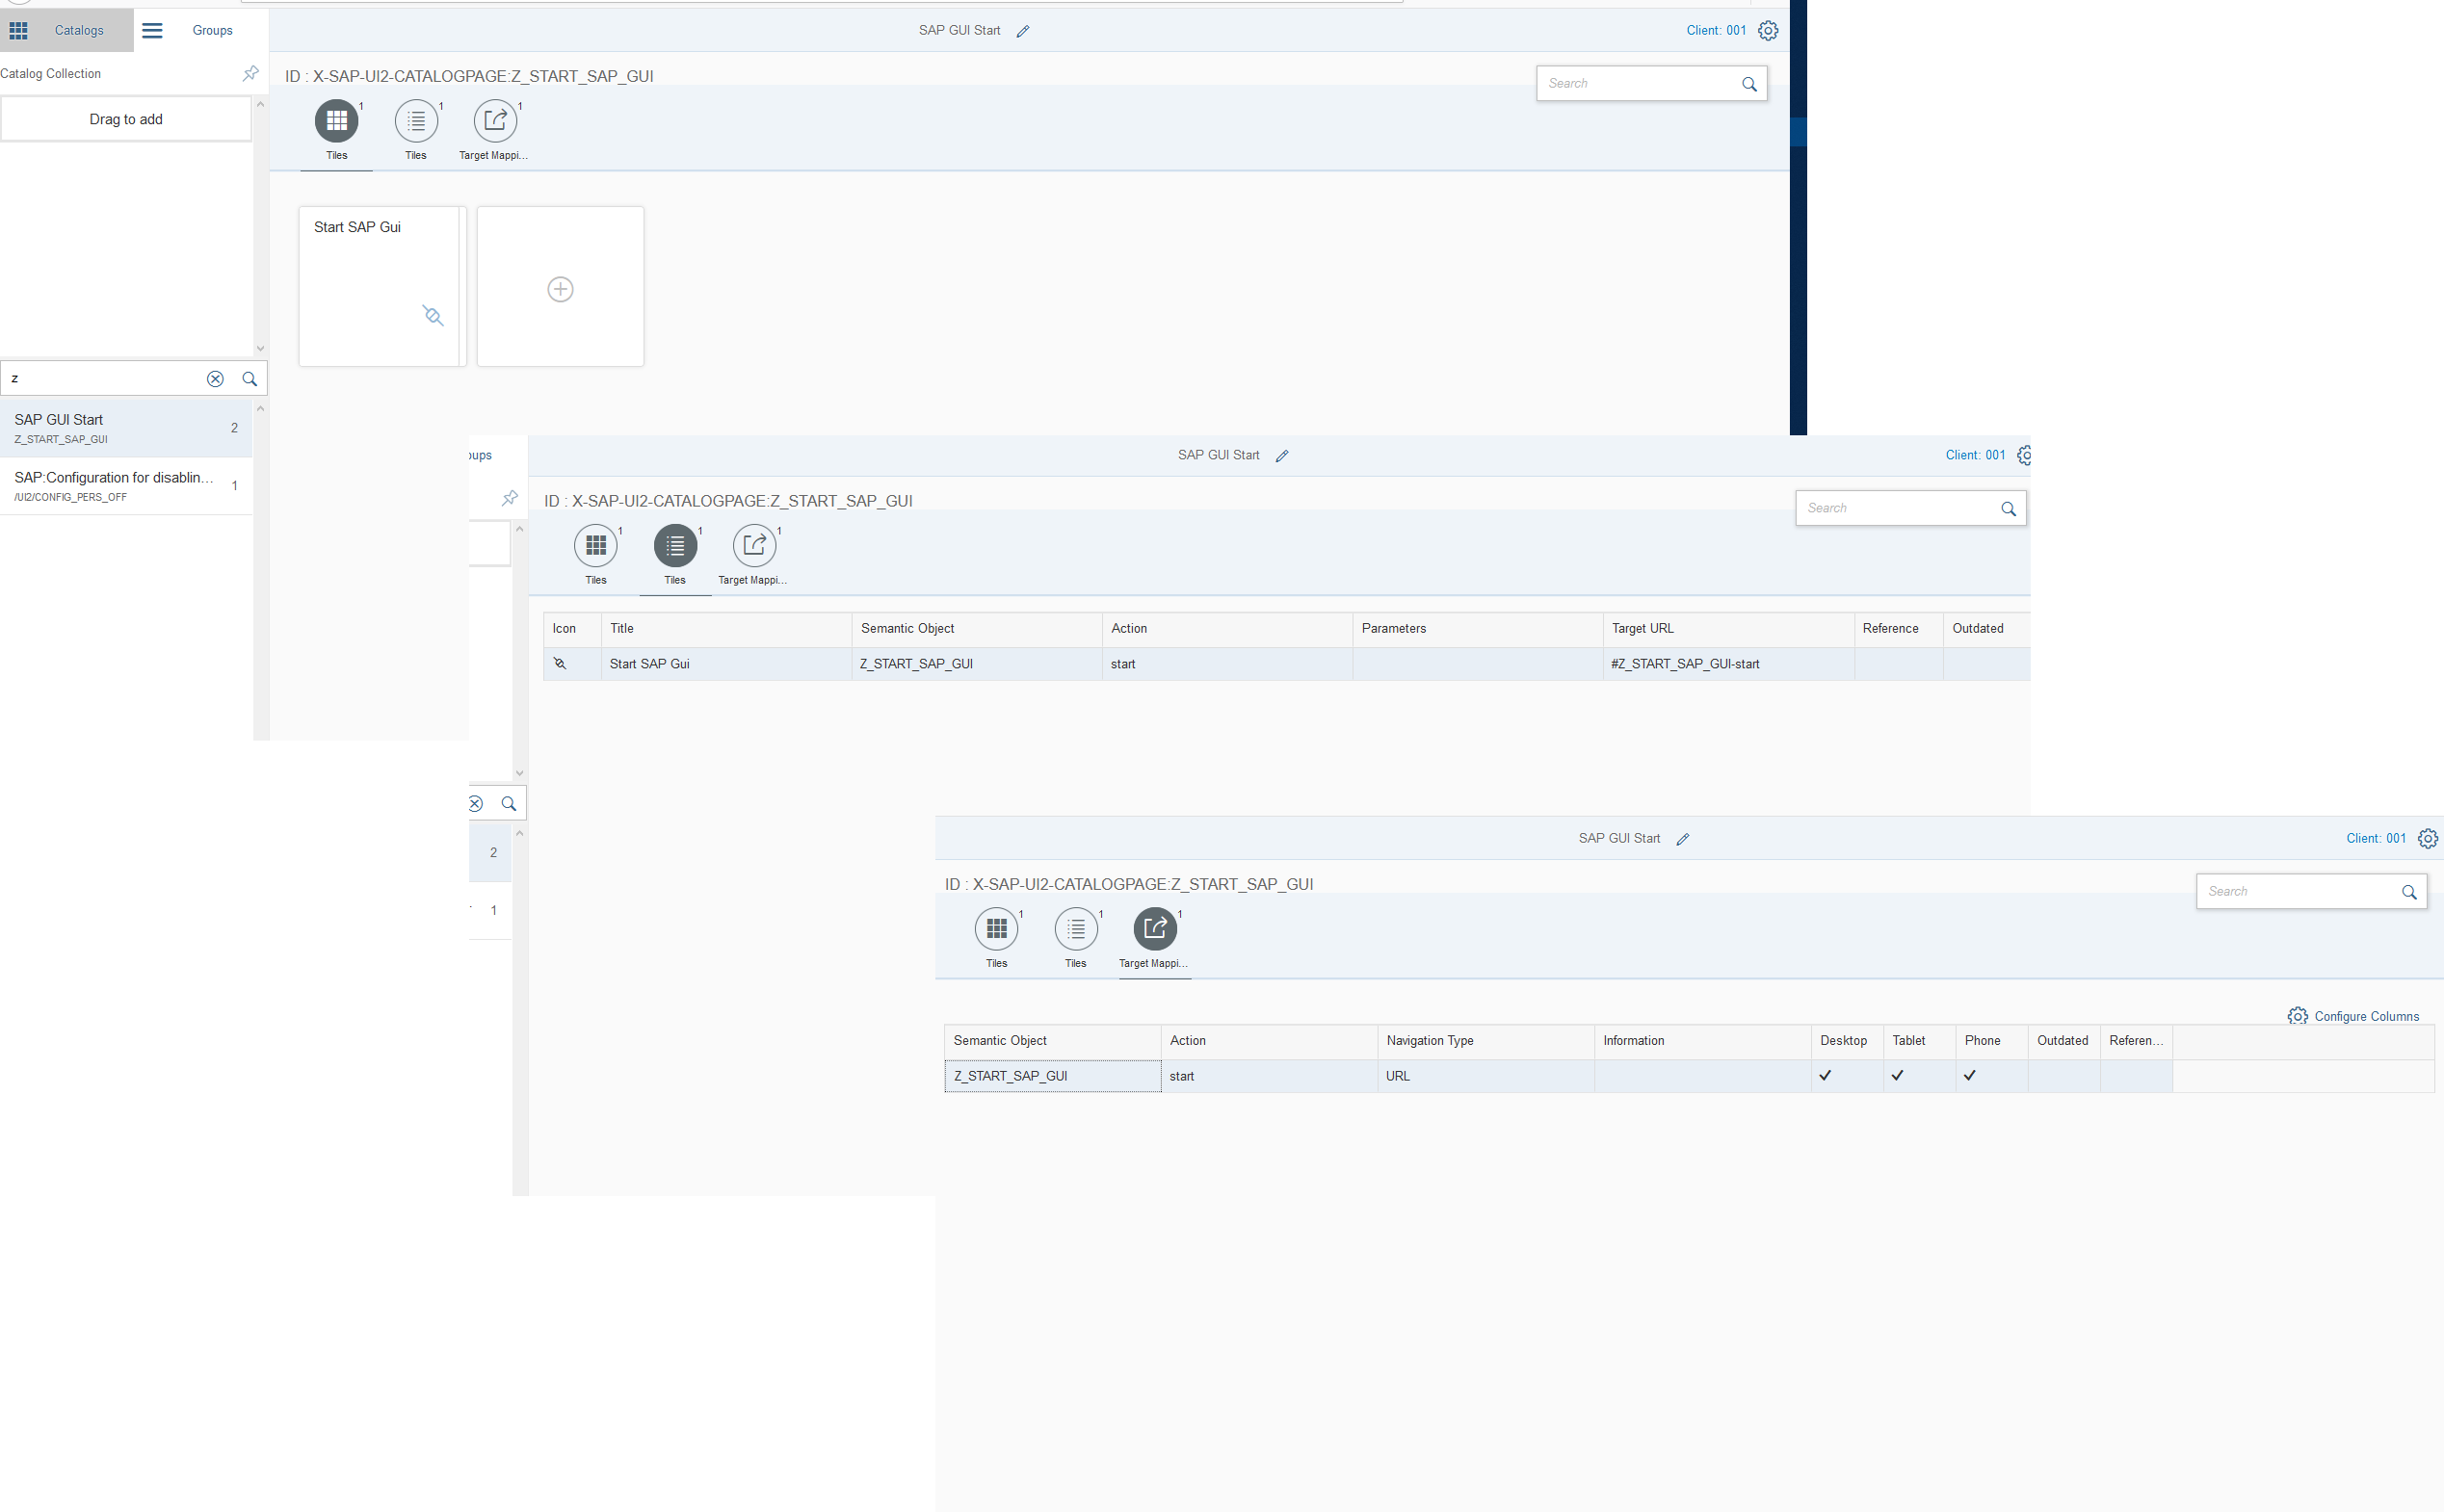Switch to the Groups tab

pyautogui.click(x=212, y=30)
